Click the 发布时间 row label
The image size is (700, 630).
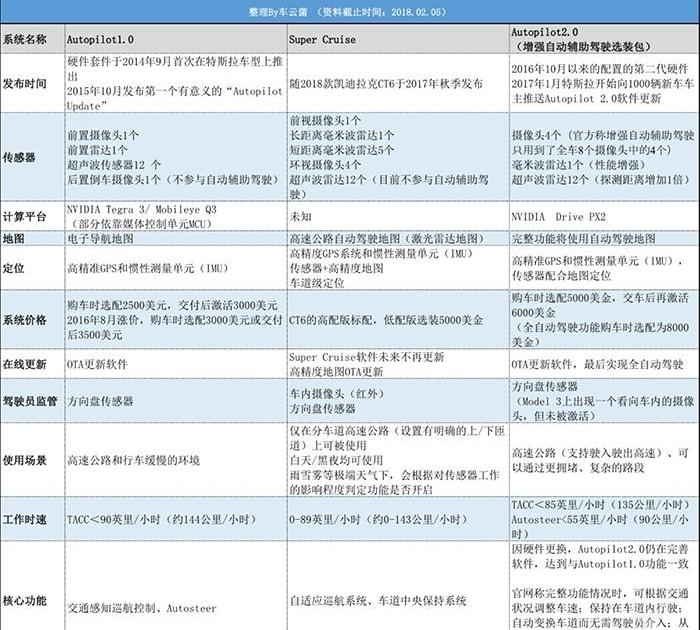click(x=26, y=84)
